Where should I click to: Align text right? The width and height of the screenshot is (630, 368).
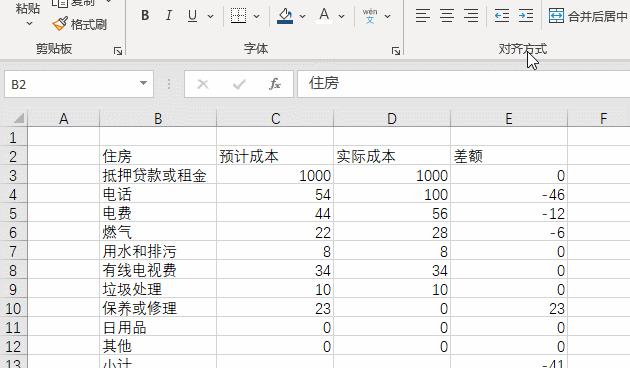click(471, 16)
